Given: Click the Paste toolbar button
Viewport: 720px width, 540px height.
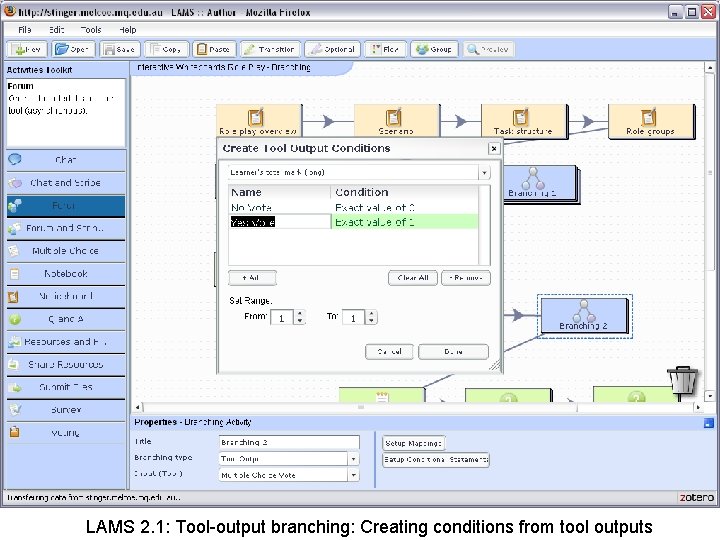Looking at the screenshot, I should coord(214,49).
